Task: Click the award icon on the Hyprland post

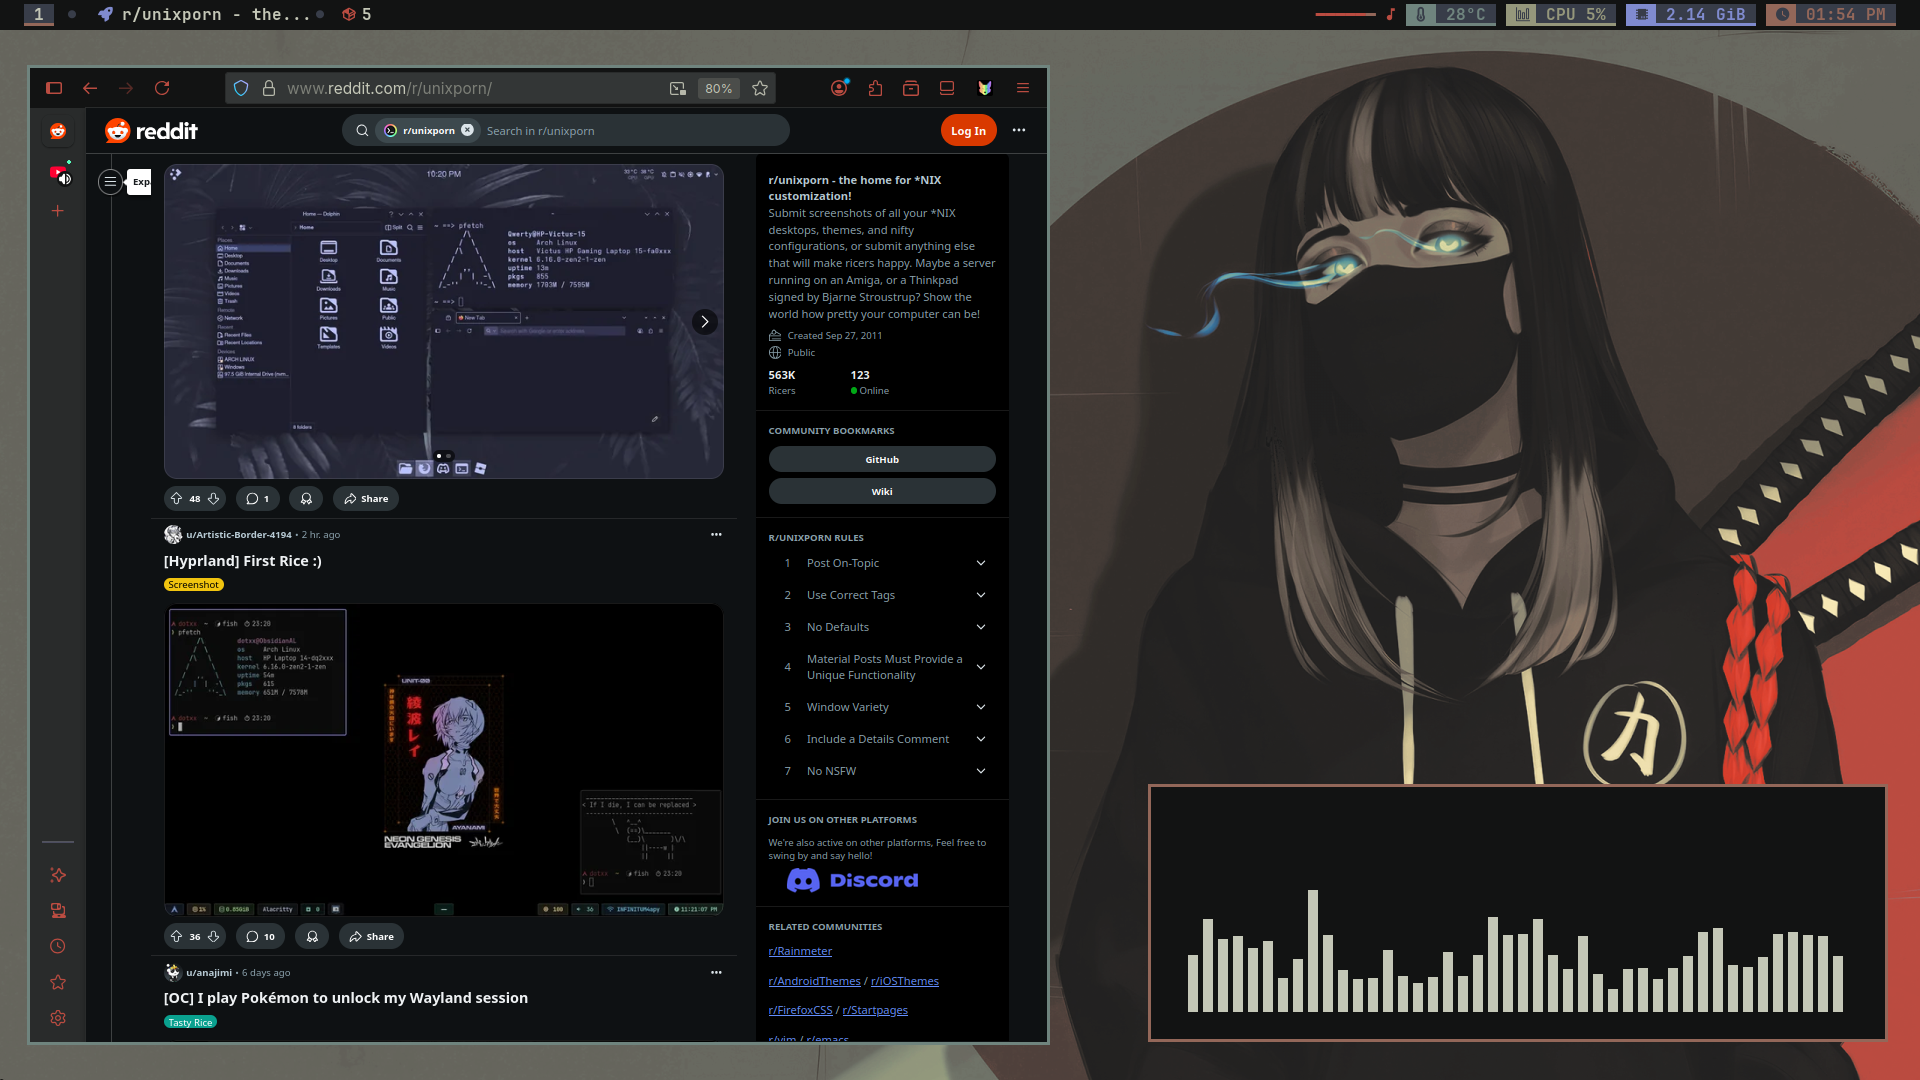Action: pyautogui.click(x=312, y=936)
